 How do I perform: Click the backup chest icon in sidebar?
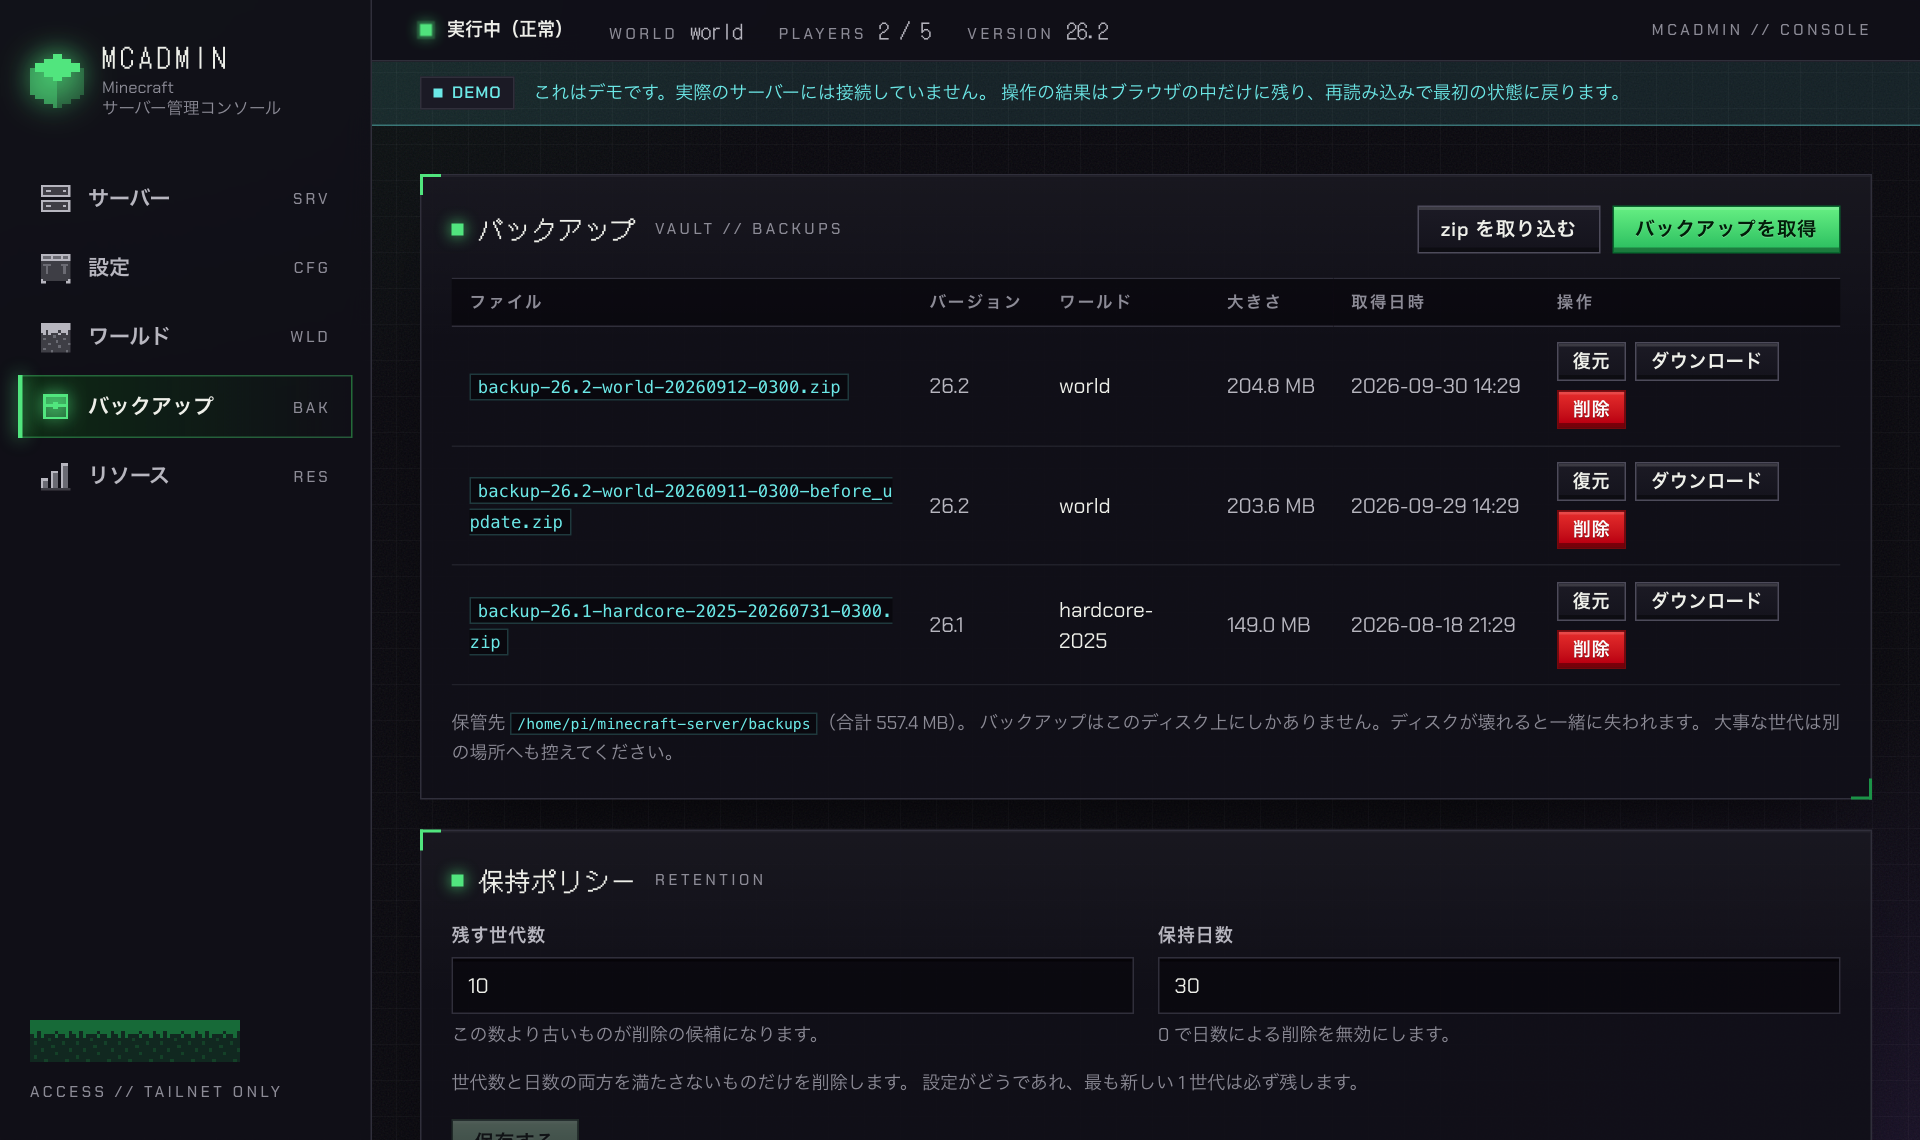pos(56,406)
